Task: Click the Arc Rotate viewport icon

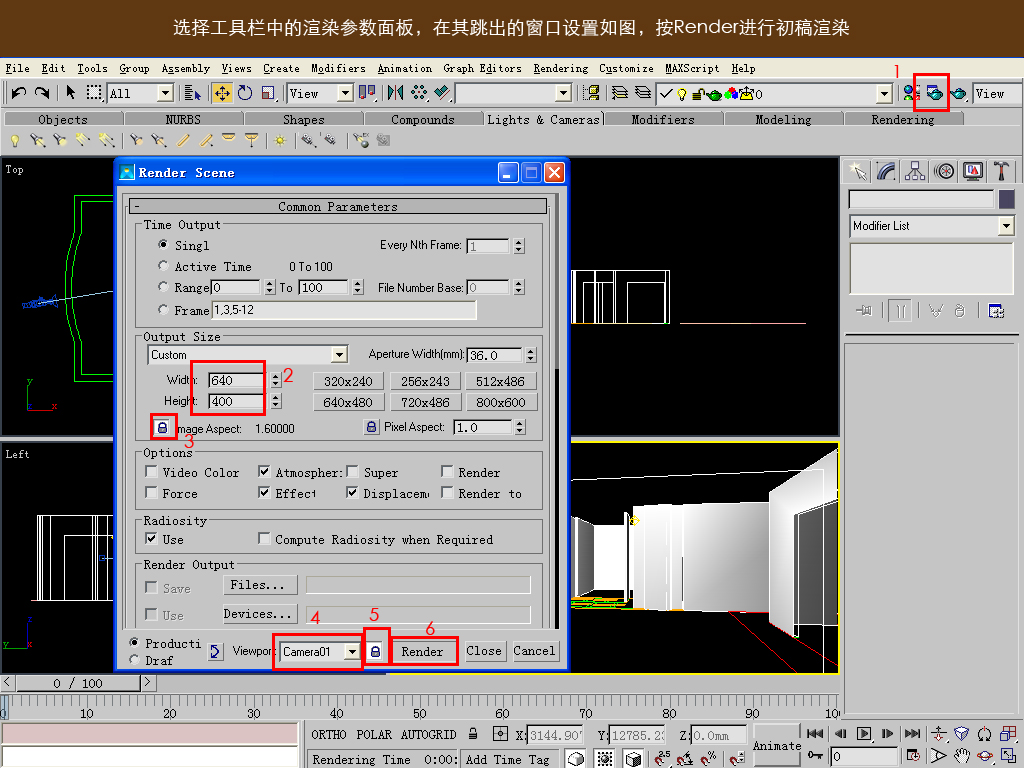Action: (x=985, y=756)
